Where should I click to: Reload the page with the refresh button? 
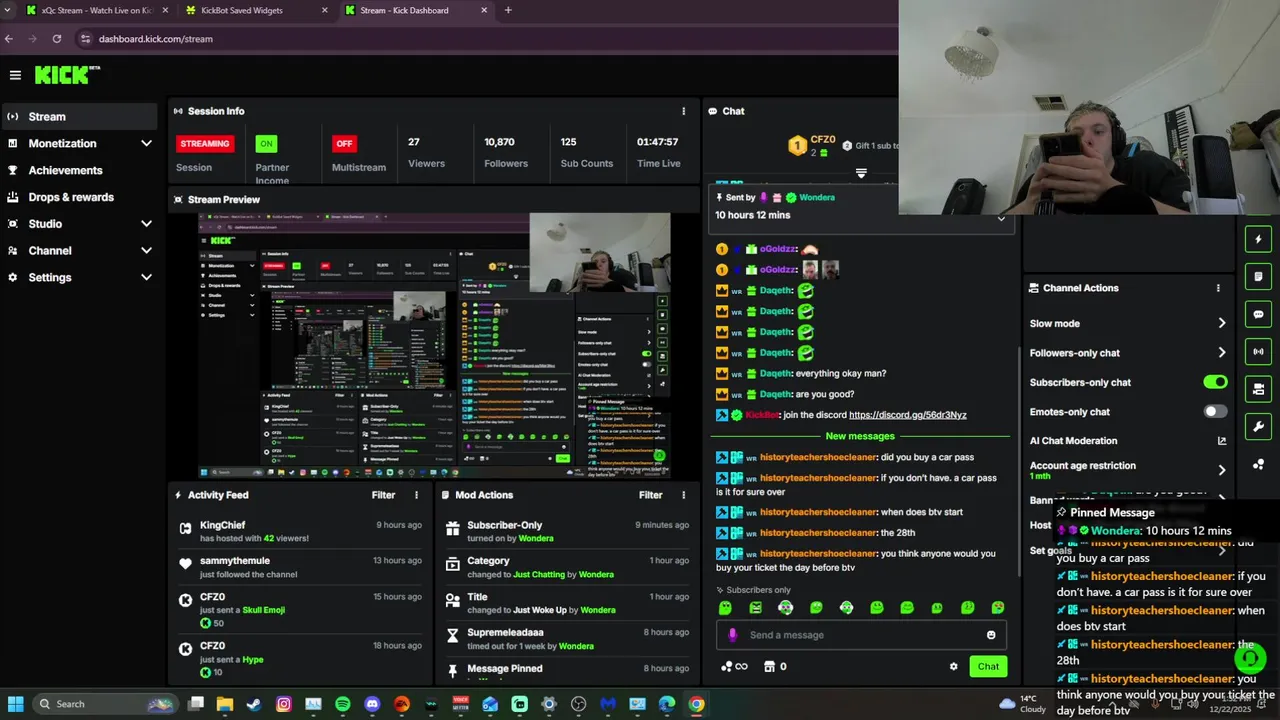(x=57, y=39)
